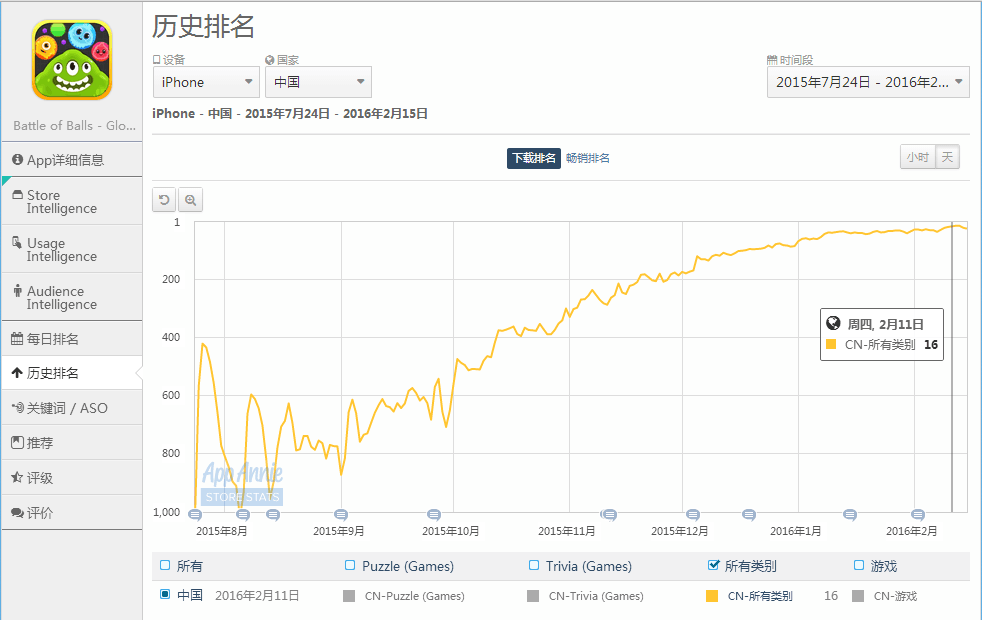Image resolution: width=982 pixels, height=620 pixels.
Task: Open Usage Intelligence in sidebar
Action: [x=71, y=250]
